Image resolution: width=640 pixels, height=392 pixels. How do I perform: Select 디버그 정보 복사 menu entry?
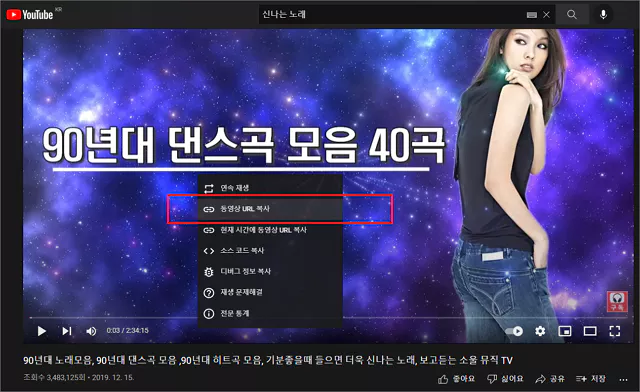coord(270,272)
